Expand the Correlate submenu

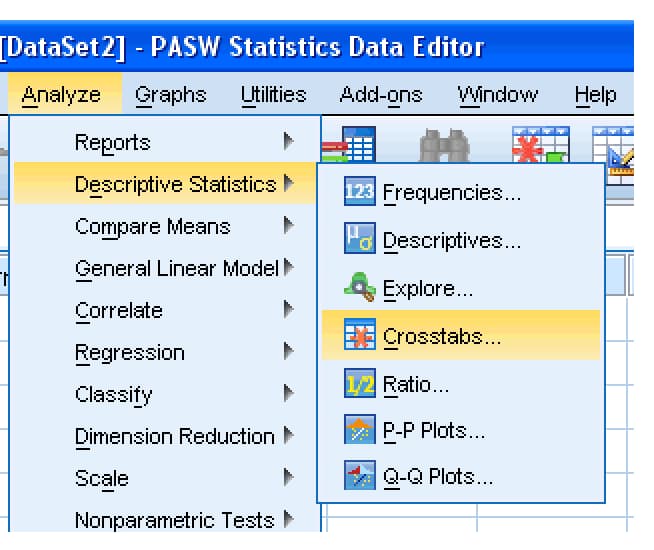(x=164, y=310)
